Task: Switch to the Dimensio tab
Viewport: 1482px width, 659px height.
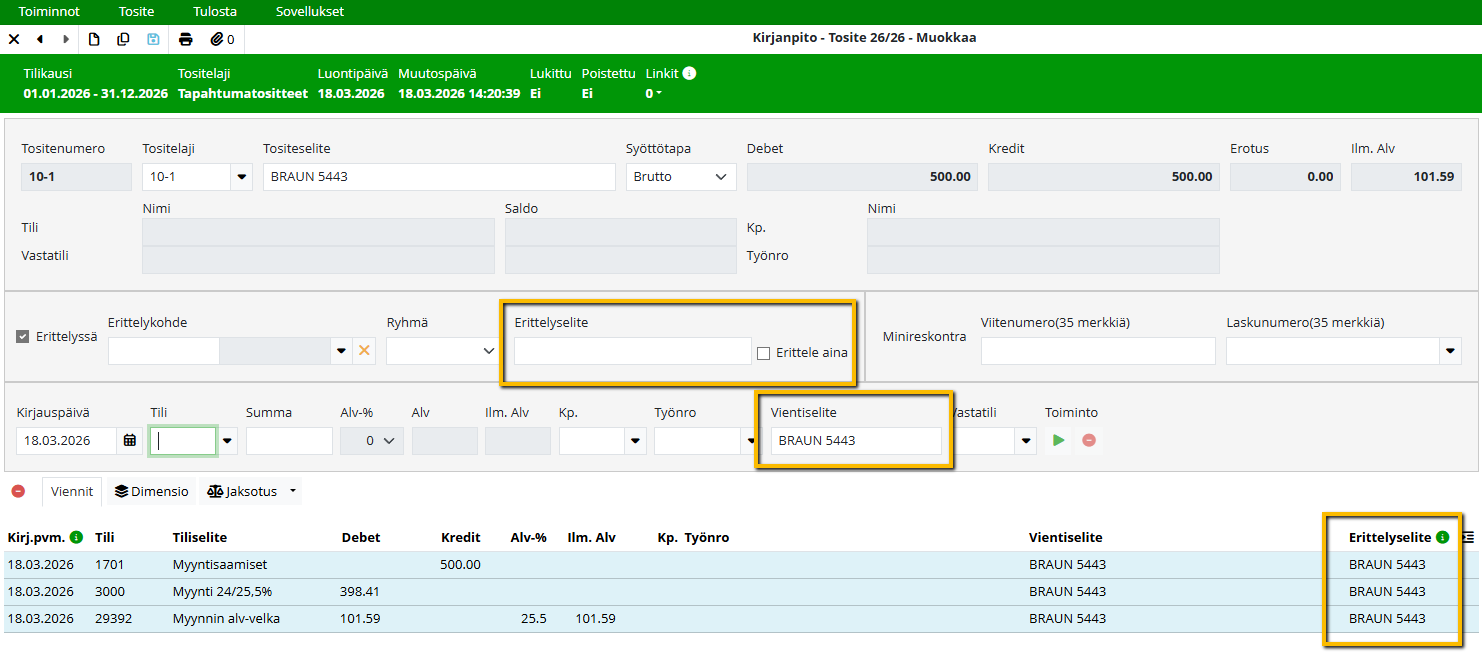Action: [151, 491]
